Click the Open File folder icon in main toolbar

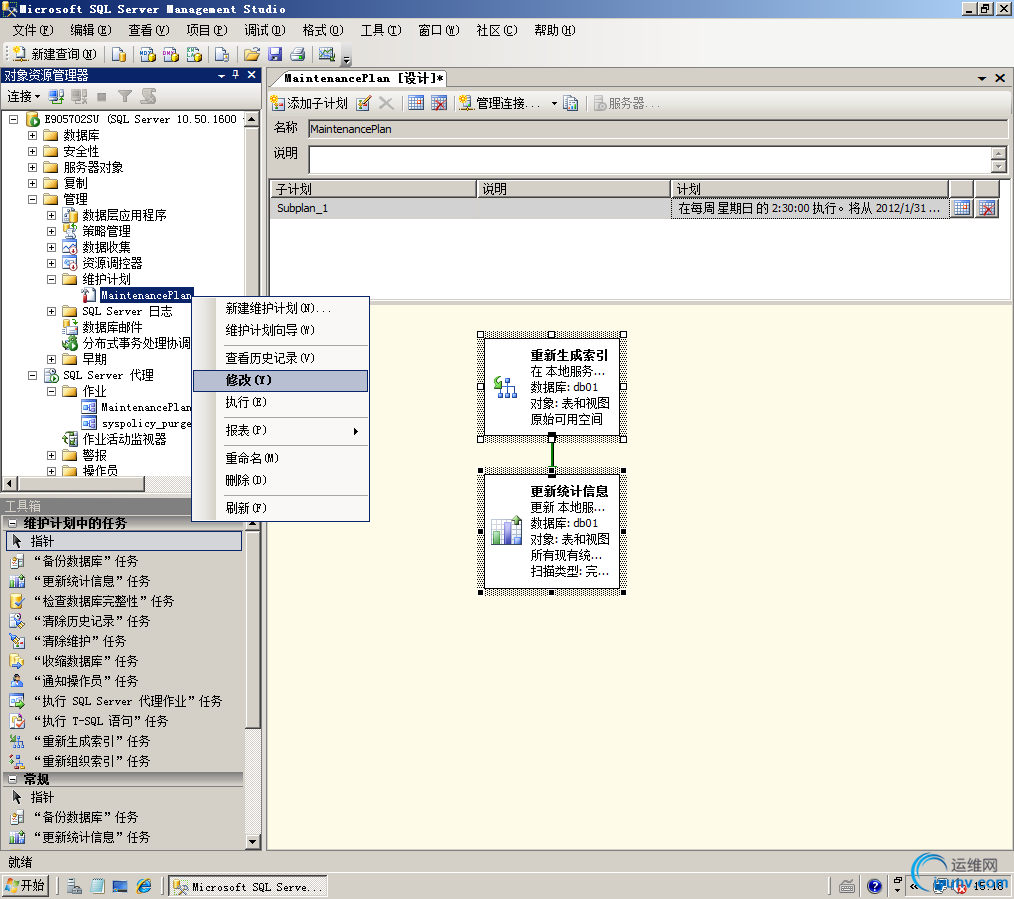pos(252,54)
